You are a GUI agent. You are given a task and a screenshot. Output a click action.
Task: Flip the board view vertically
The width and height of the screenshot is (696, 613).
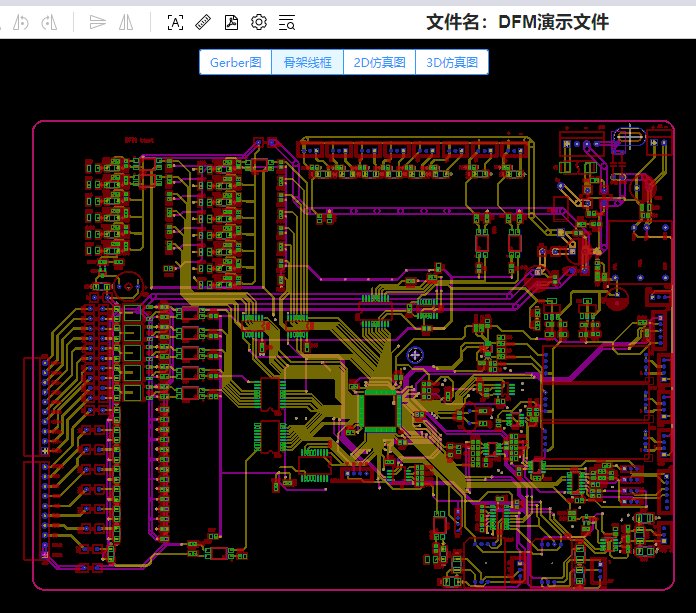coord(97,22)
